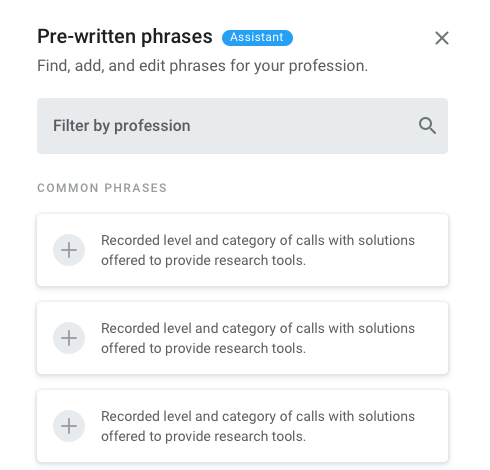Click the "Filter by profession" placeholder text
Screen dimensions: 490x470
pos(122,126)
